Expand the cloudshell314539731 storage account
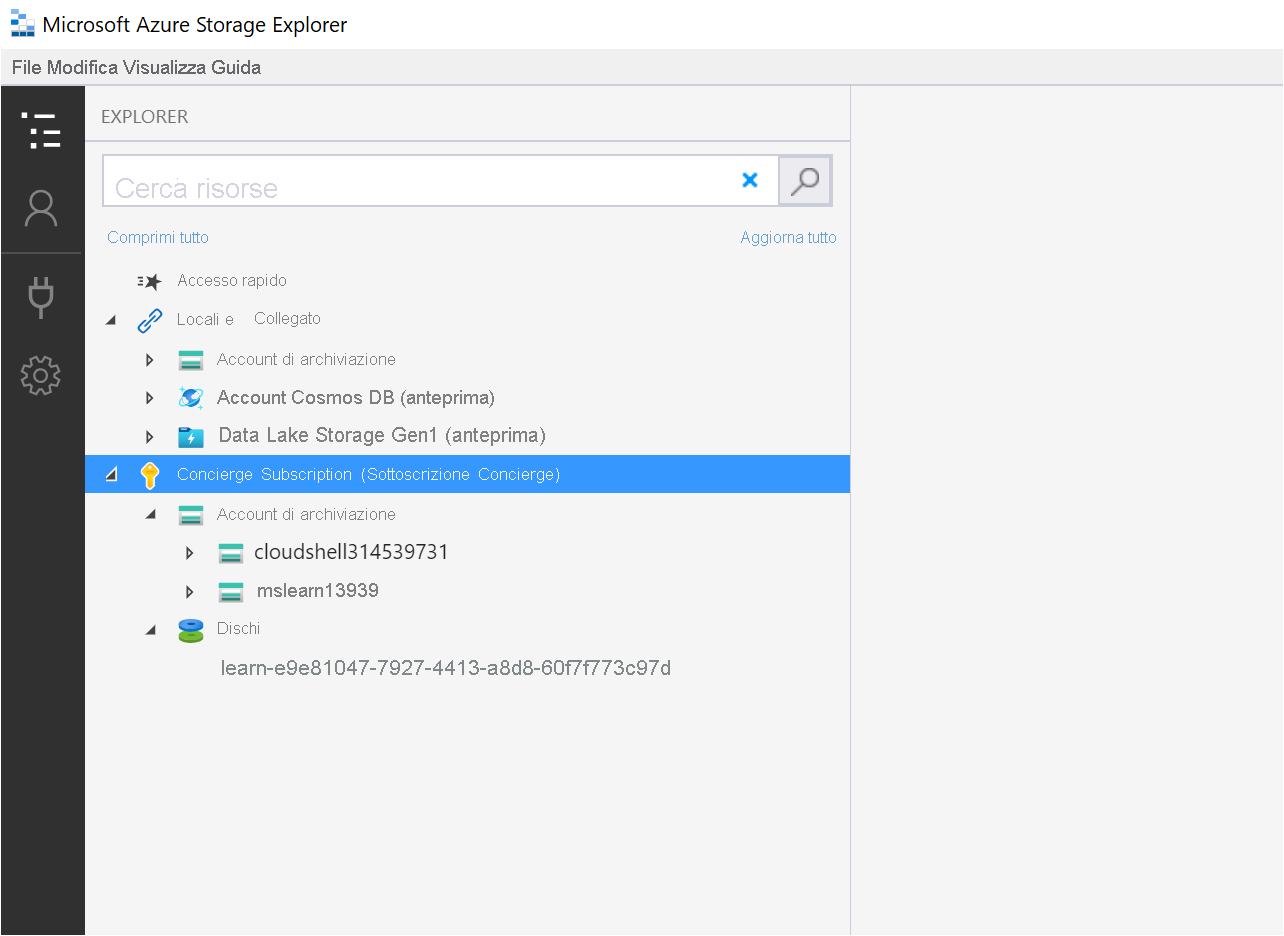1284x936 pixels. [190, 553]
